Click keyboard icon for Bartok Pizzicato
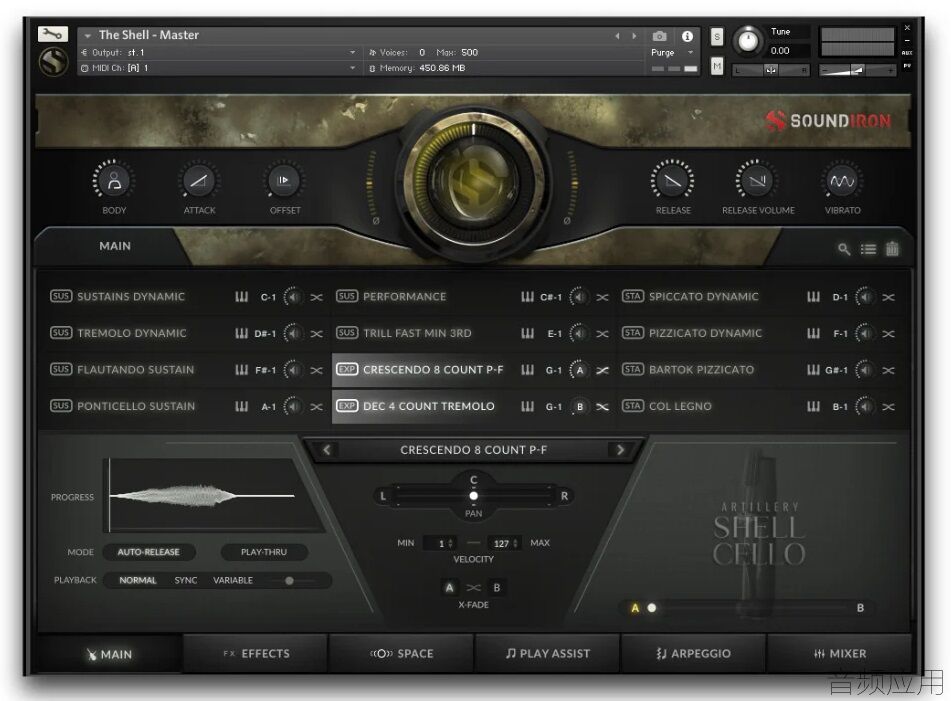 (813, 370)
